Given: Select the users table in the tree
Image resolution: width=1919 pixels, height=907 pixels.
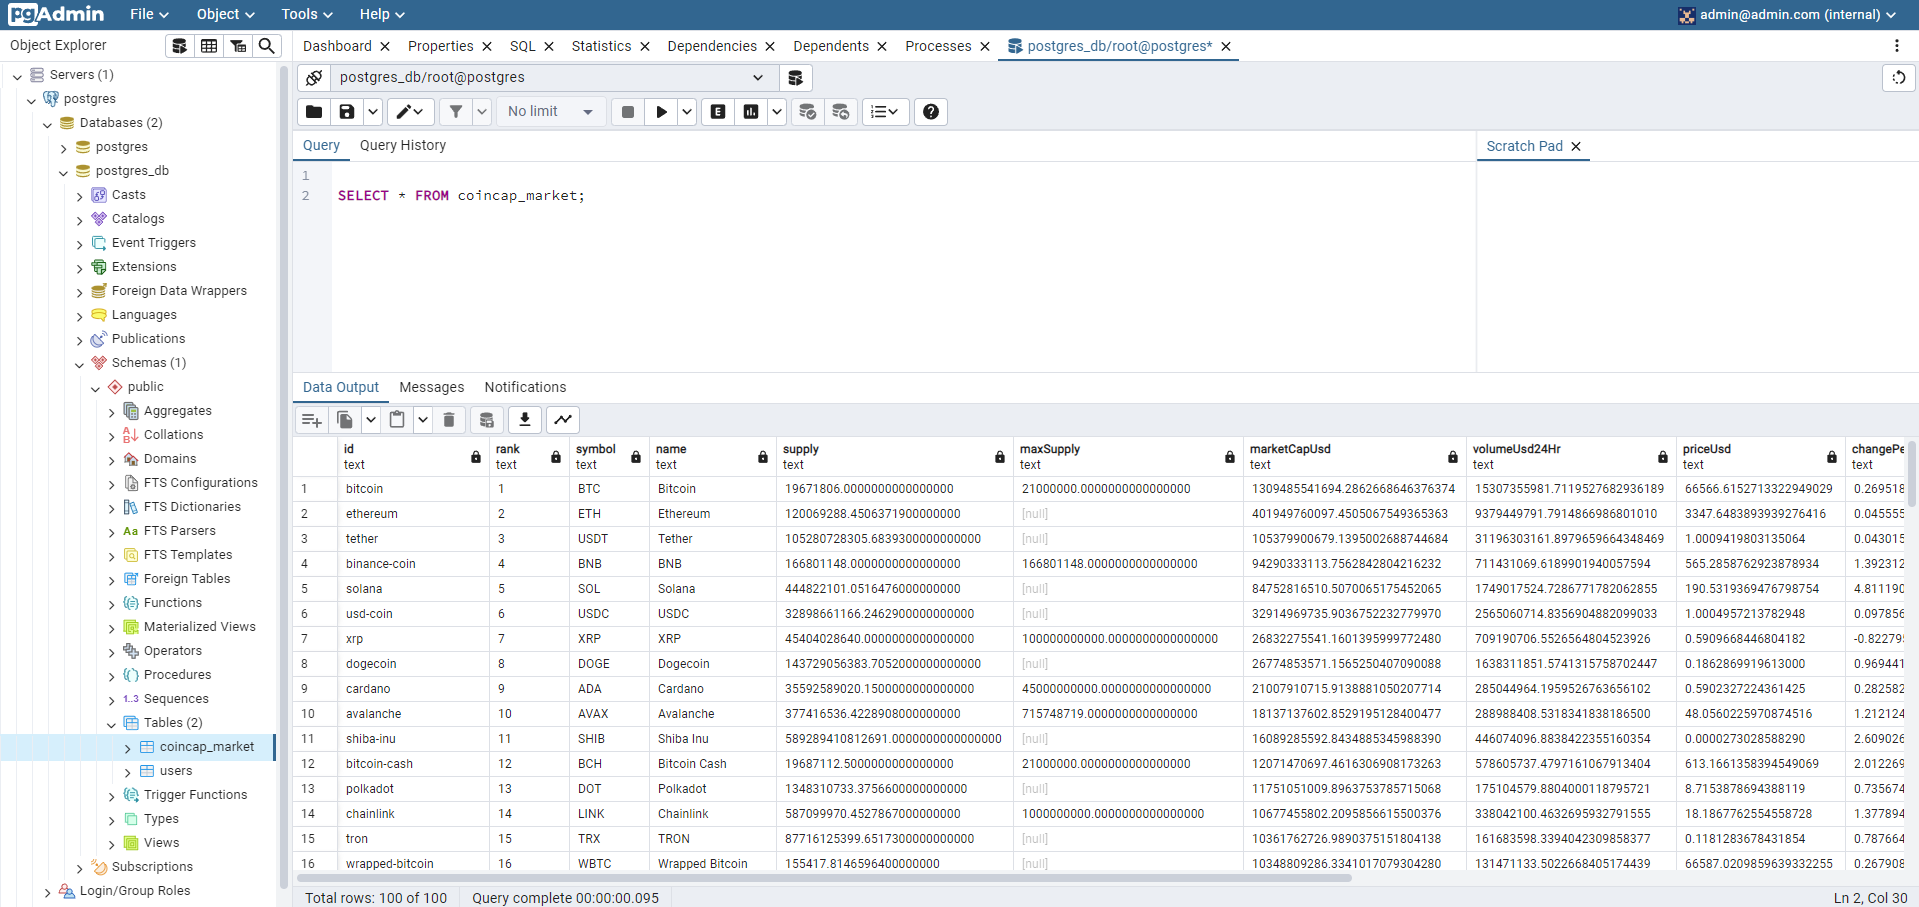Looking at the screenshot, I should 176,771.
